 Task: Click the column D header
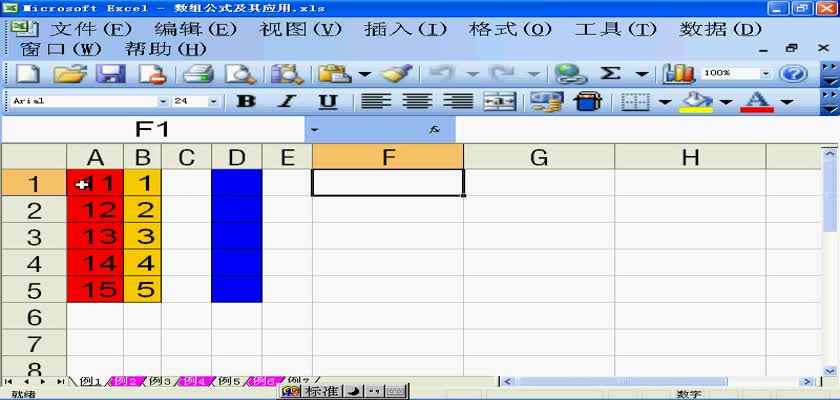(x=236, y=157)
